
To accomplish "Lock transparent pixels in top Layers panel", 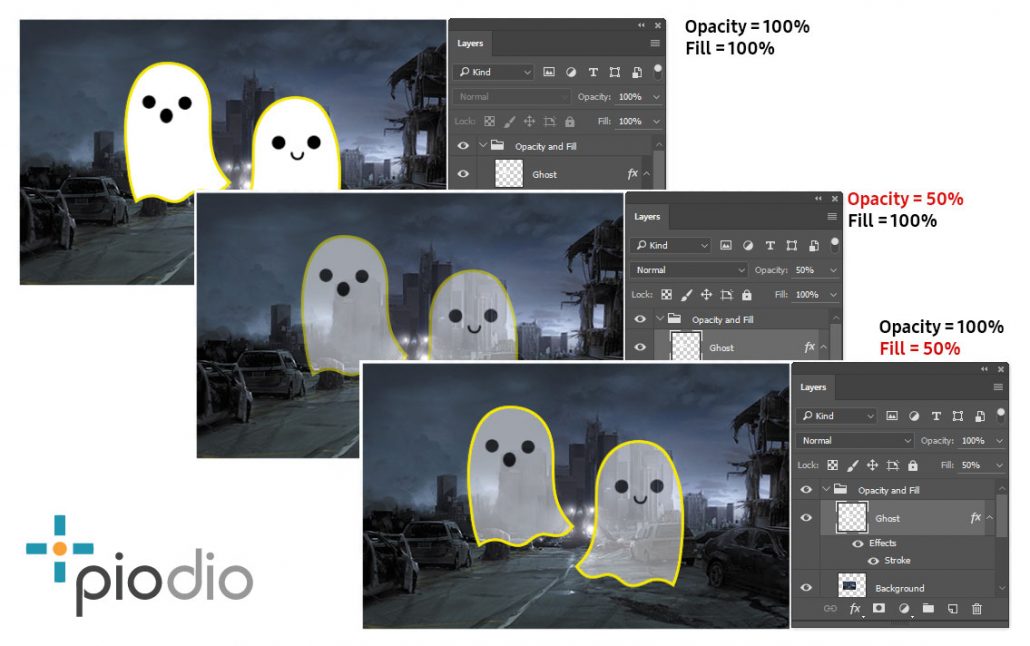I will (489, 121).
